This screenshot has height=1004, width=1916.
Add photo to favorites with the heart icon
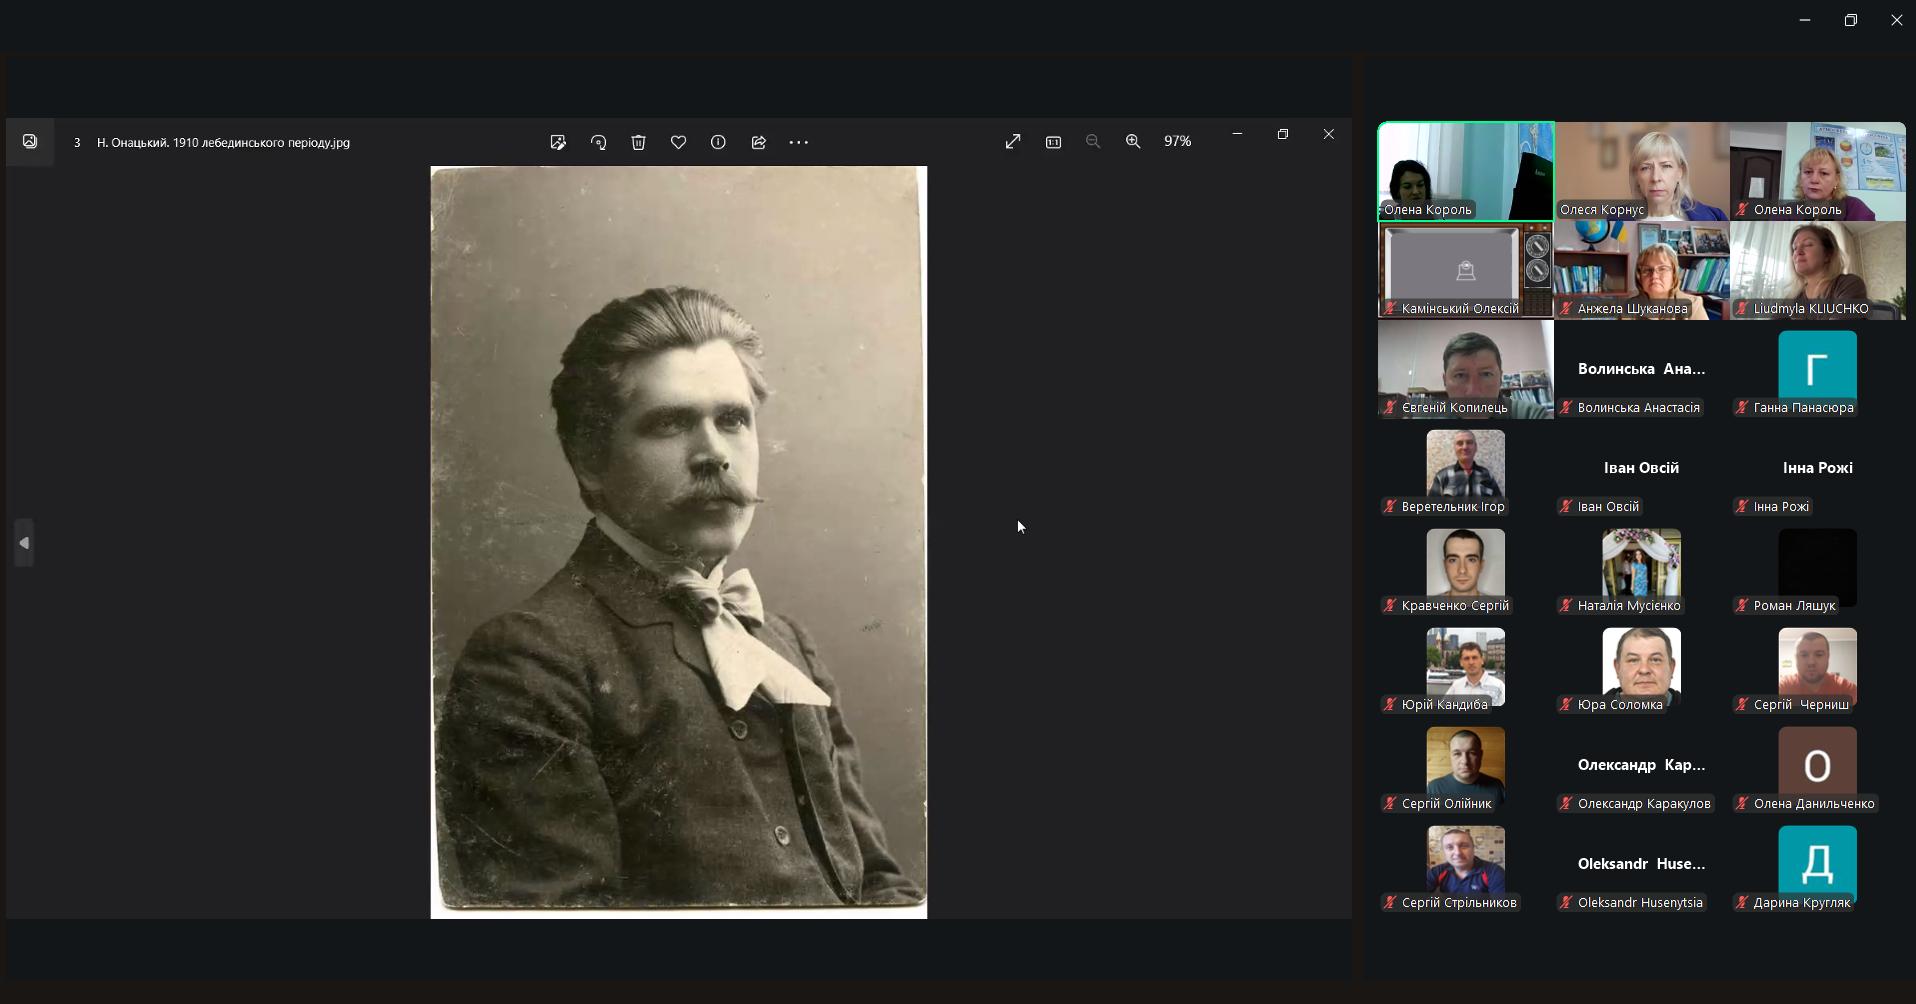[678, 142]
